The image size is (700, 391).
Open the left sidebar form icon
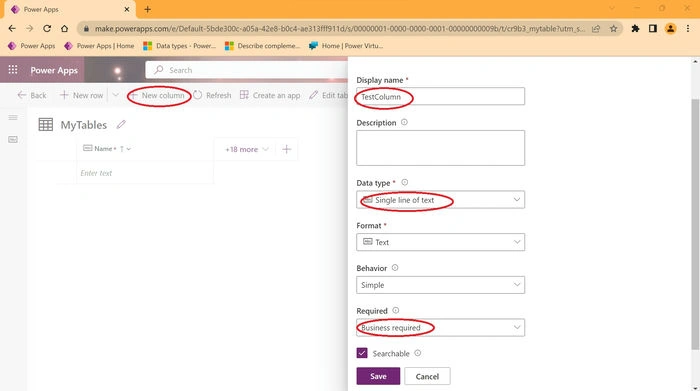click(13, 140)
